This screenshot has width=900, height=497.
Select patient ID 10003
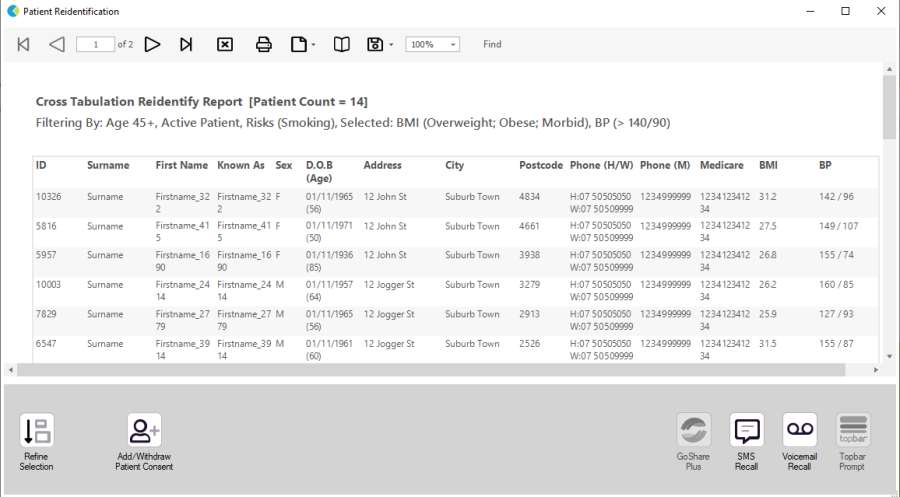[x=48, y=285]
